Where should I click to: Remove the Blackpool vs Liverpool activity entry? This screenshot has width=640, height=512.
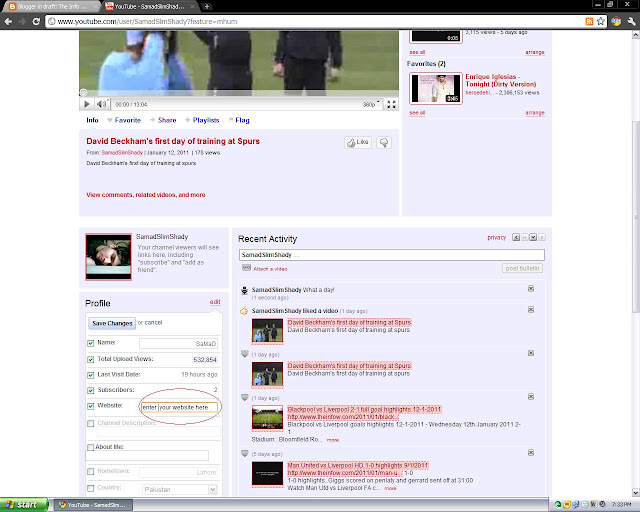[531, 396]
